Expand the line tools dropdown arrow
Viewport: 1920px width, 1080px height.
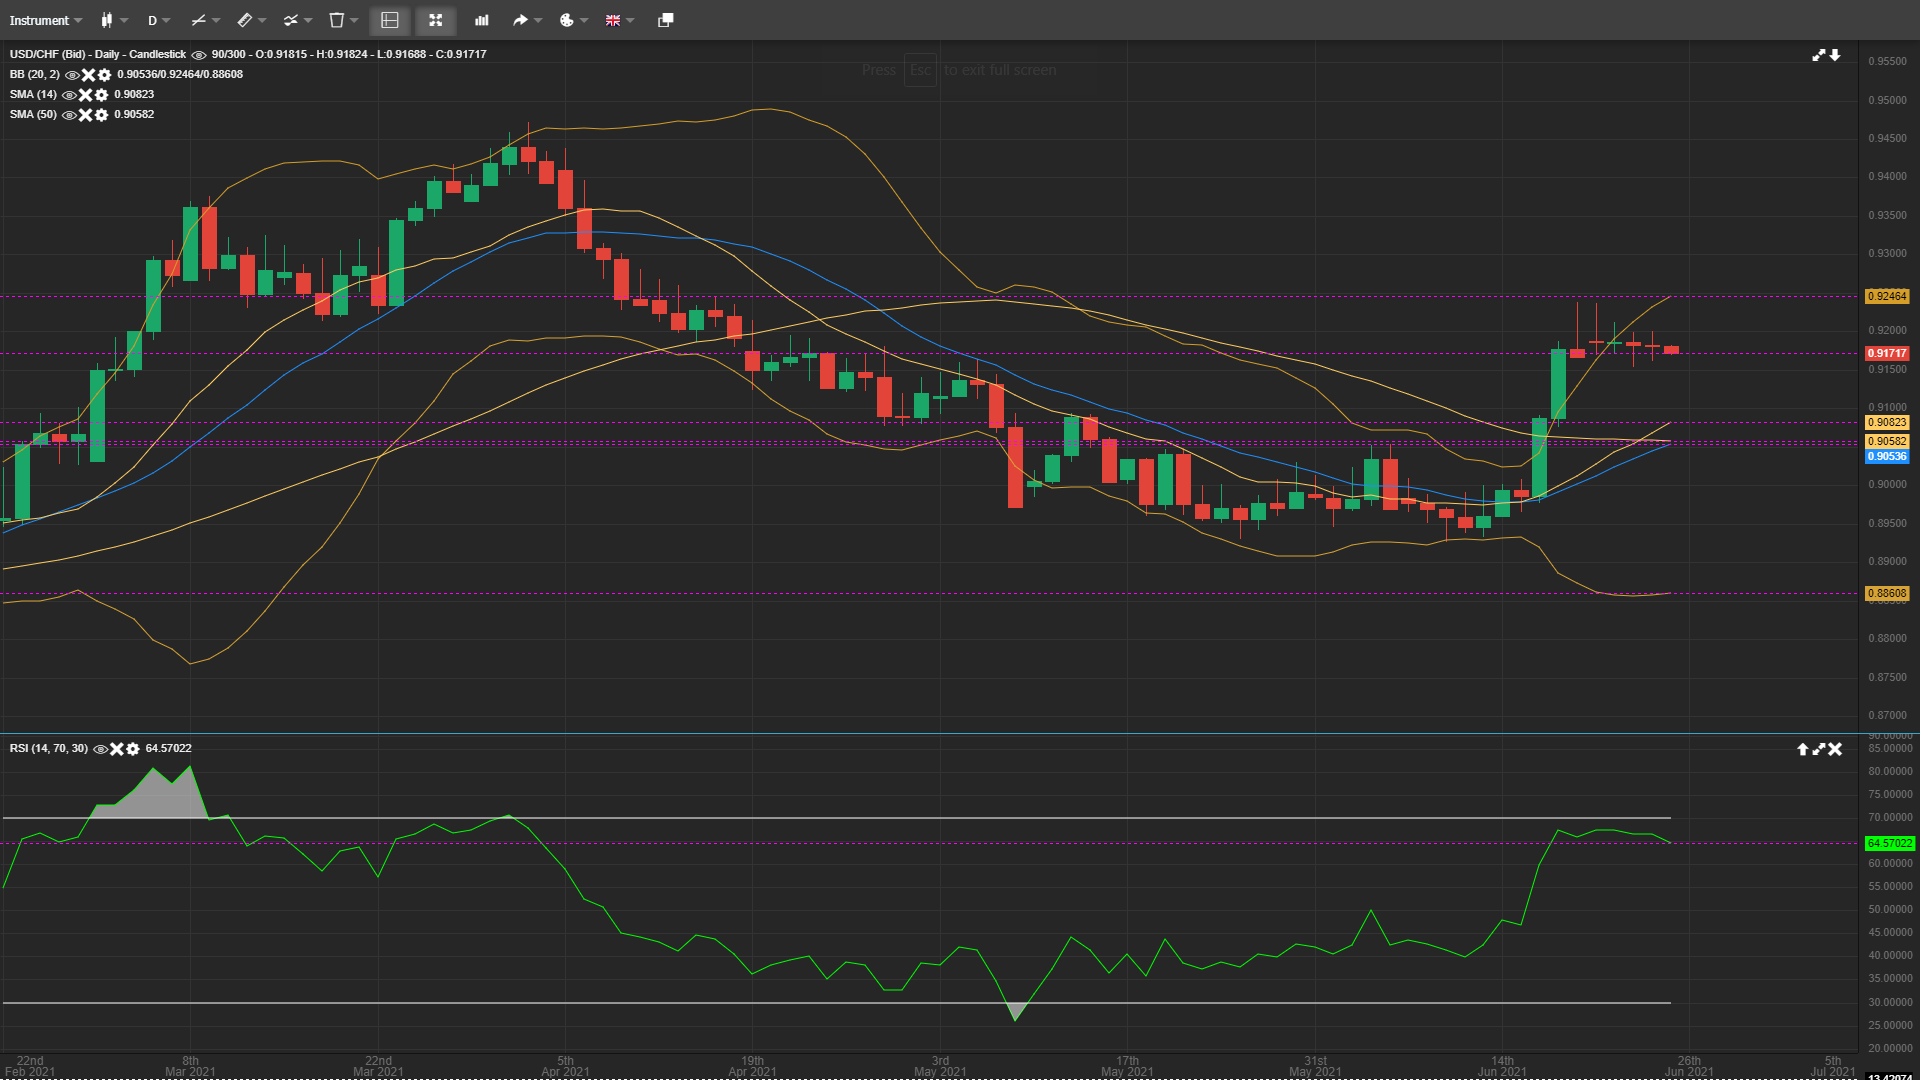[216, 20]
